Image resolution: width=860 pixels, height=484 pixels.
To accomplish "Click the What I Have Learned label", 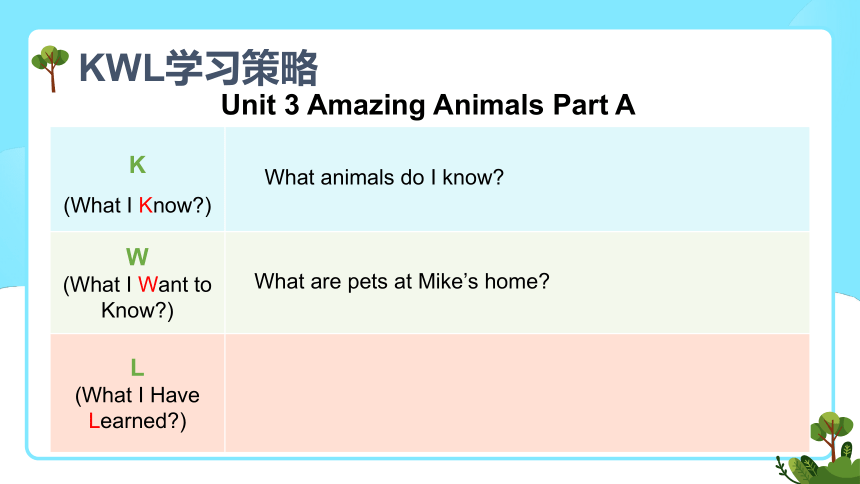I will coord(137,408).
